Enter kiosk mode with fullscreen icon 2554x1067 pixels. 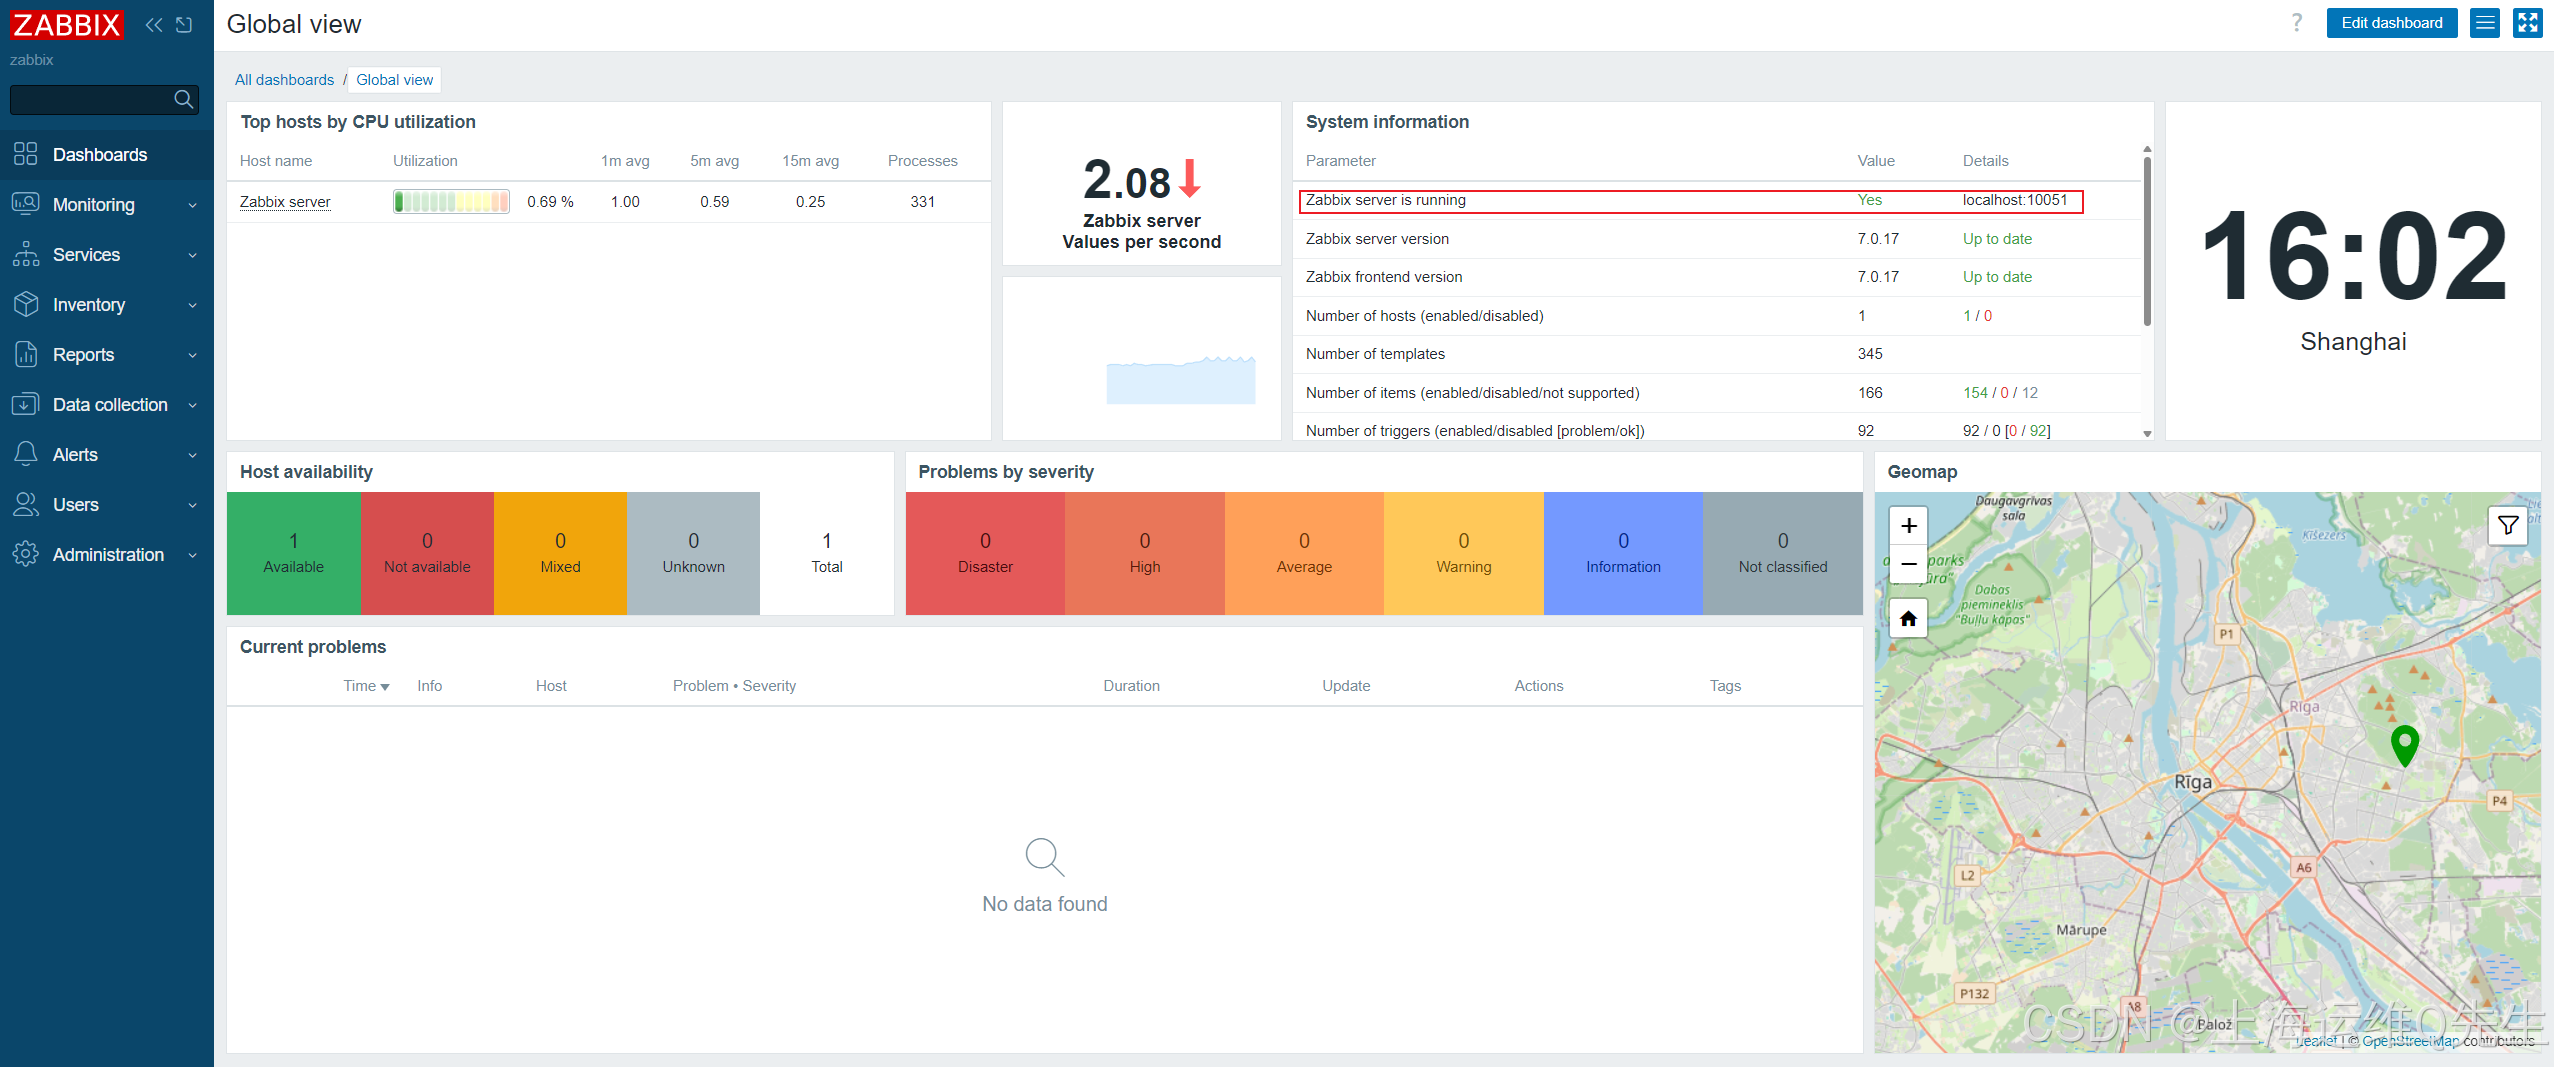coord(2528,23)
